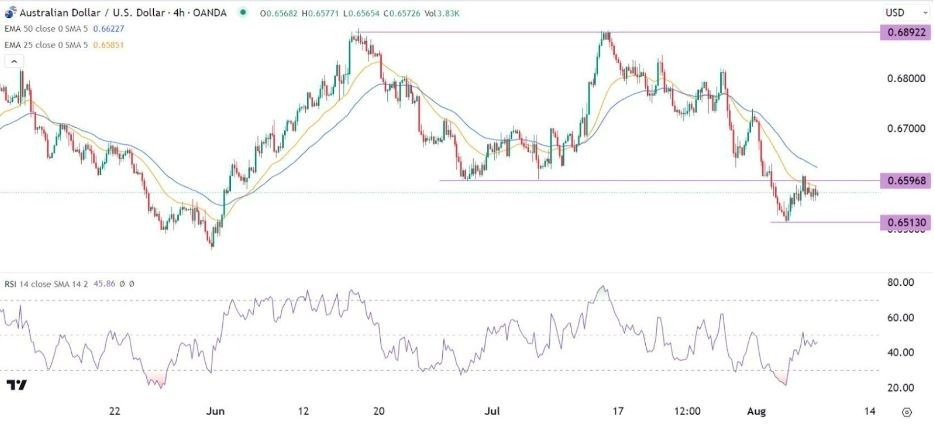This screenshot has width=934, height=437.
Task: Click the 0.68922 price label
Action: [x=905, y=33]
